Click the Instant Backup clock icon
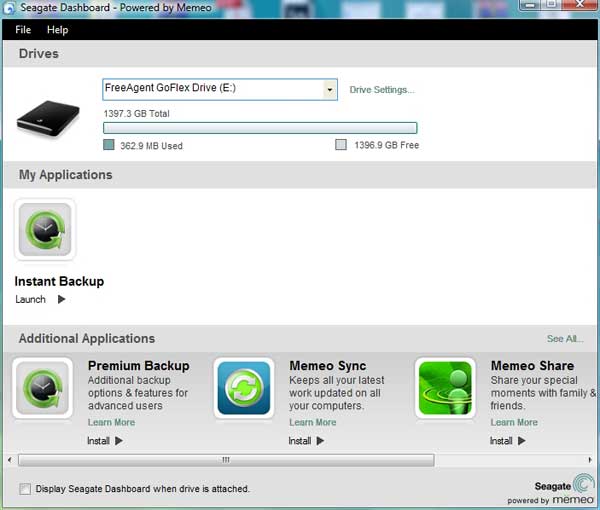This screenshot has width=600, height=510. pos(45,230)
